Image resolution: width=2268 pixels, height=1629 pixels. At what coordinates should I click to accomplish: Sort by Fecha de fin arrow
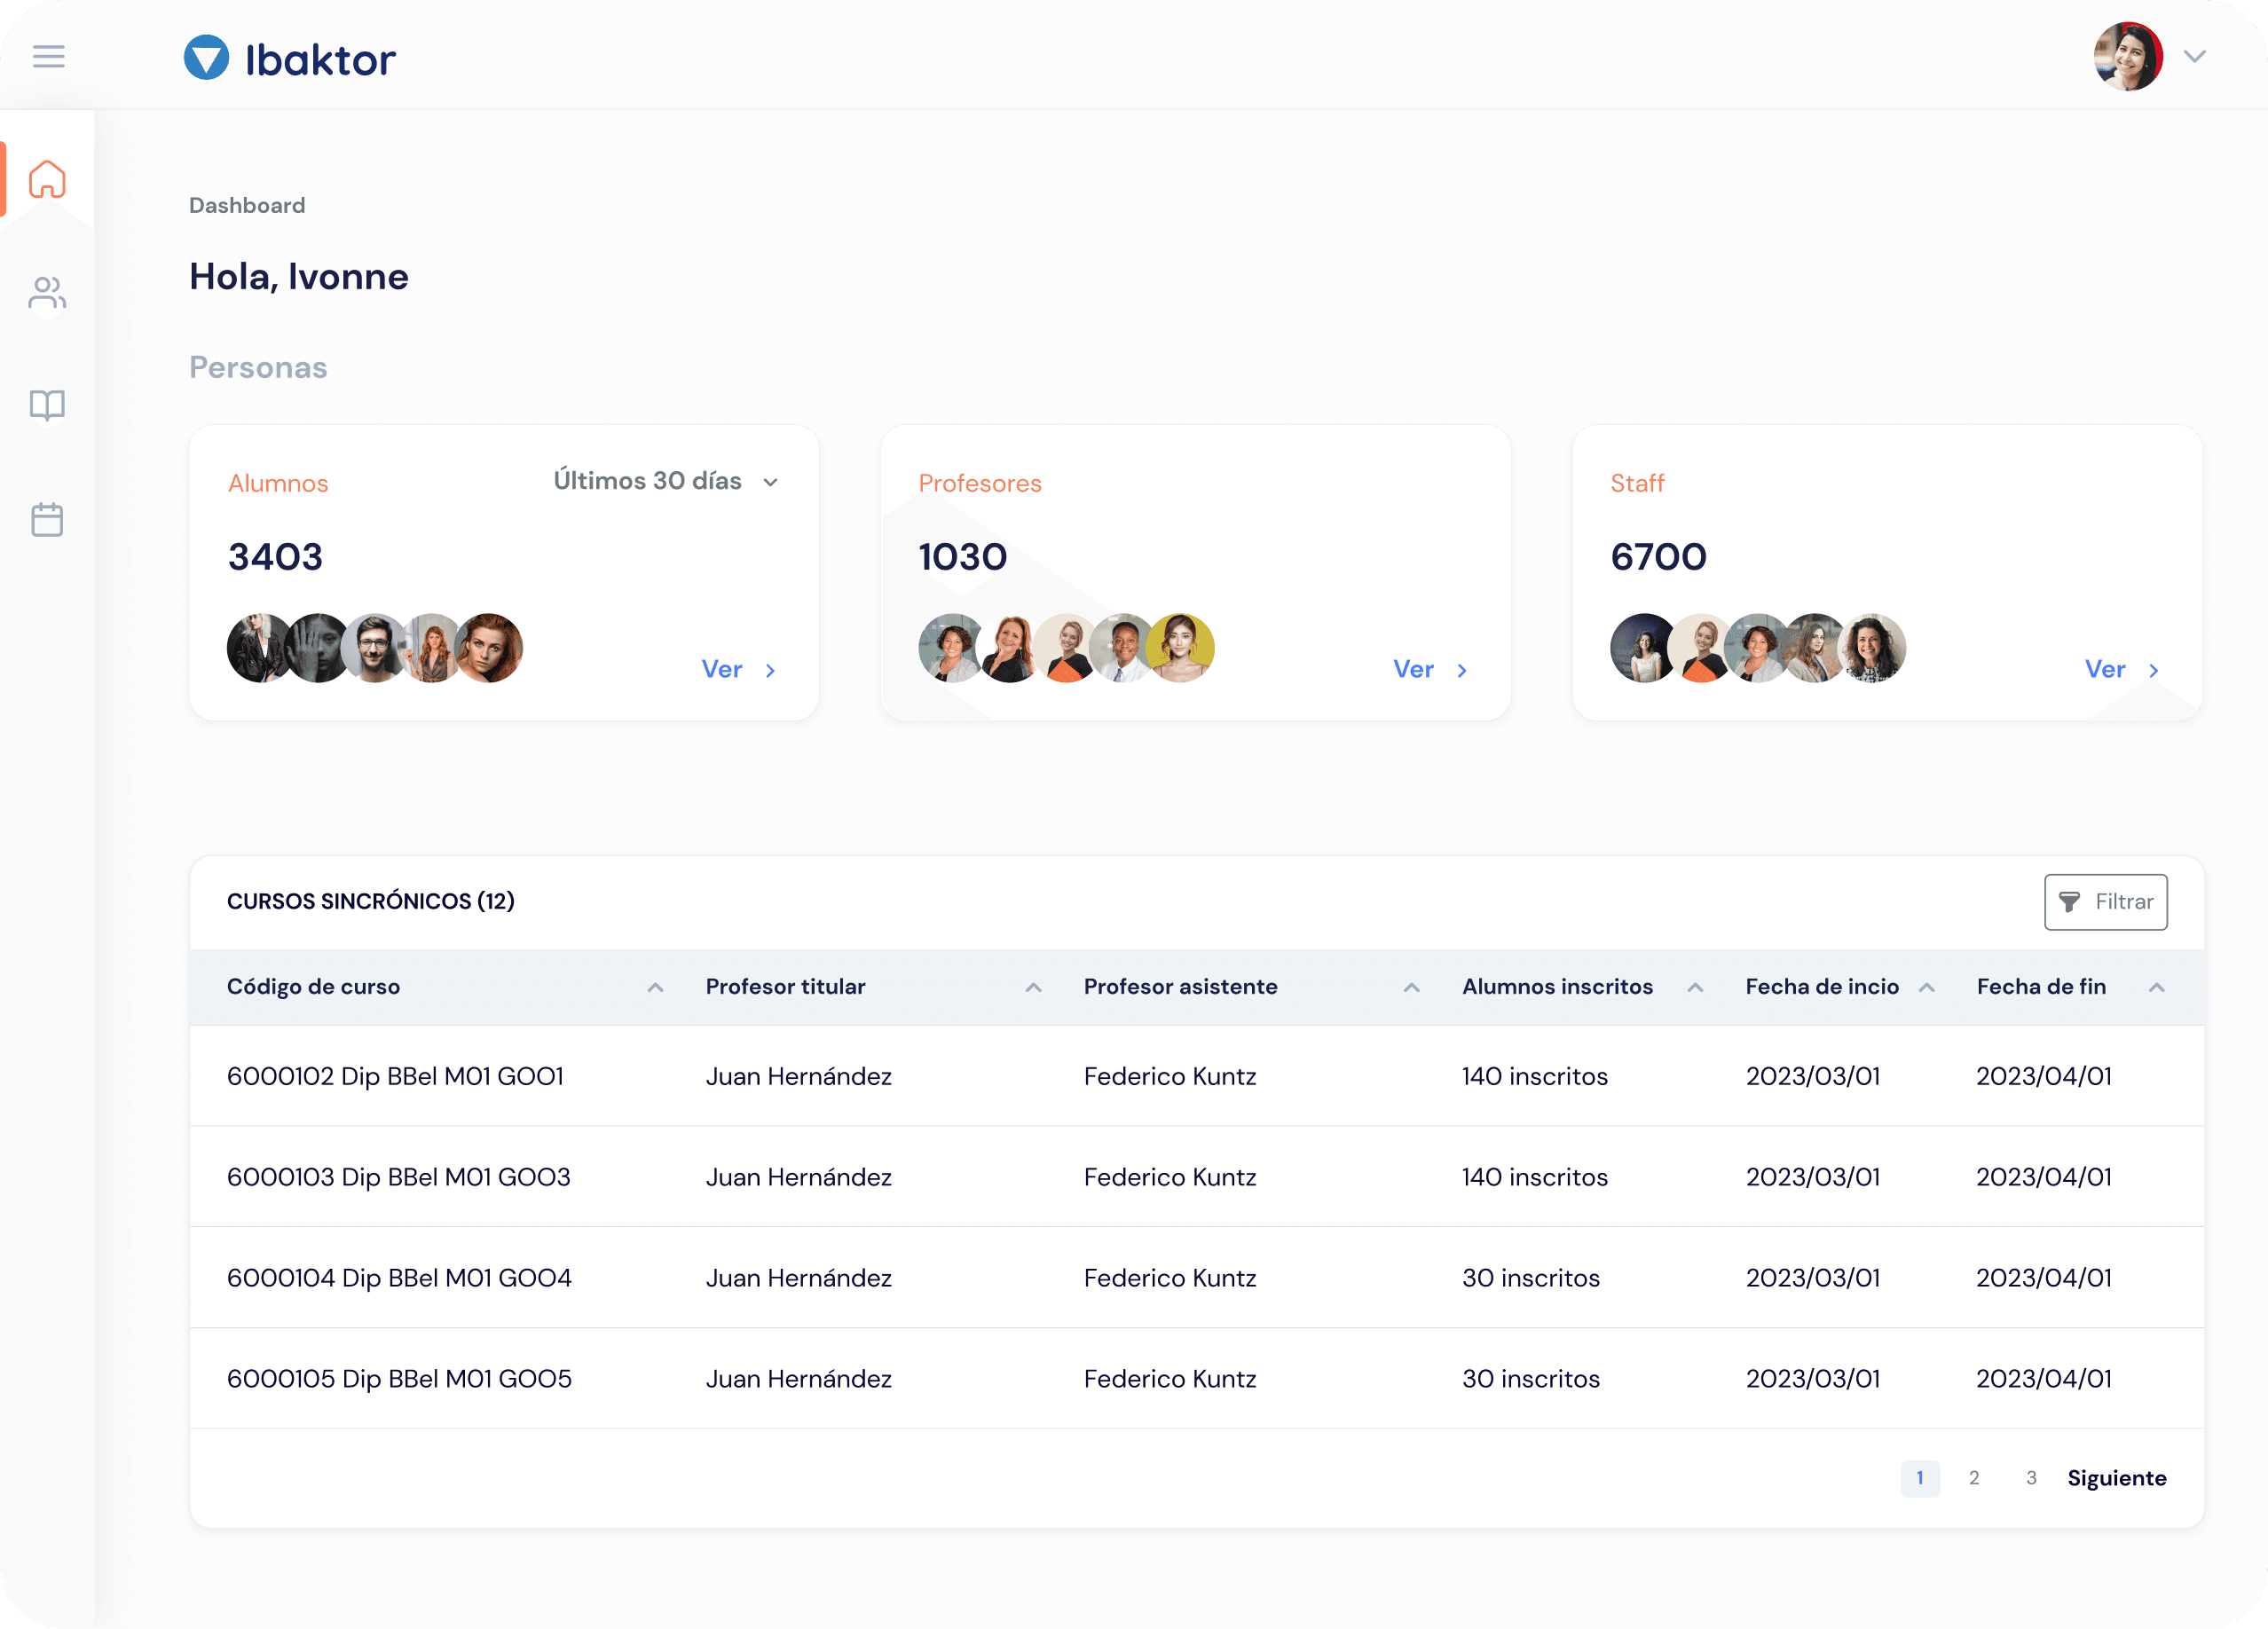point(2156,988)
